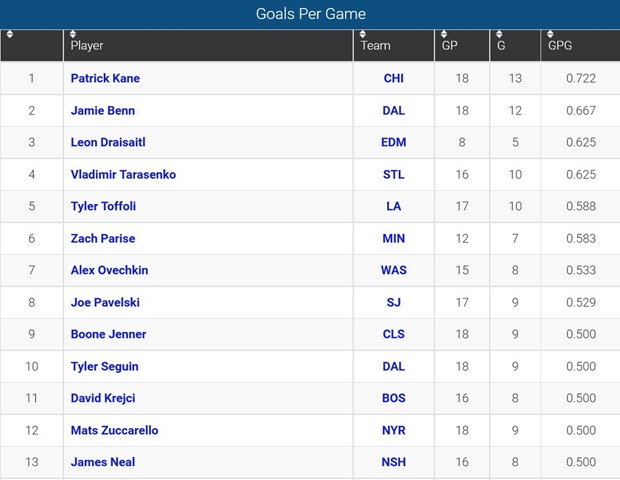This screenshot has width=620, height=480.
Task: Select the STL team link
Action: (394, 174)
